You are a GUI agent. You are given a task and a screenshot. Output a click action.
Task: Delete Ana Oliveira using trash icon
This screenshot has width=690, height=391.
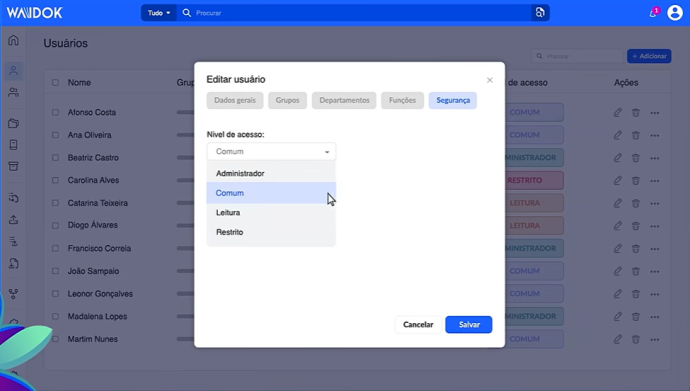point(635,135)
